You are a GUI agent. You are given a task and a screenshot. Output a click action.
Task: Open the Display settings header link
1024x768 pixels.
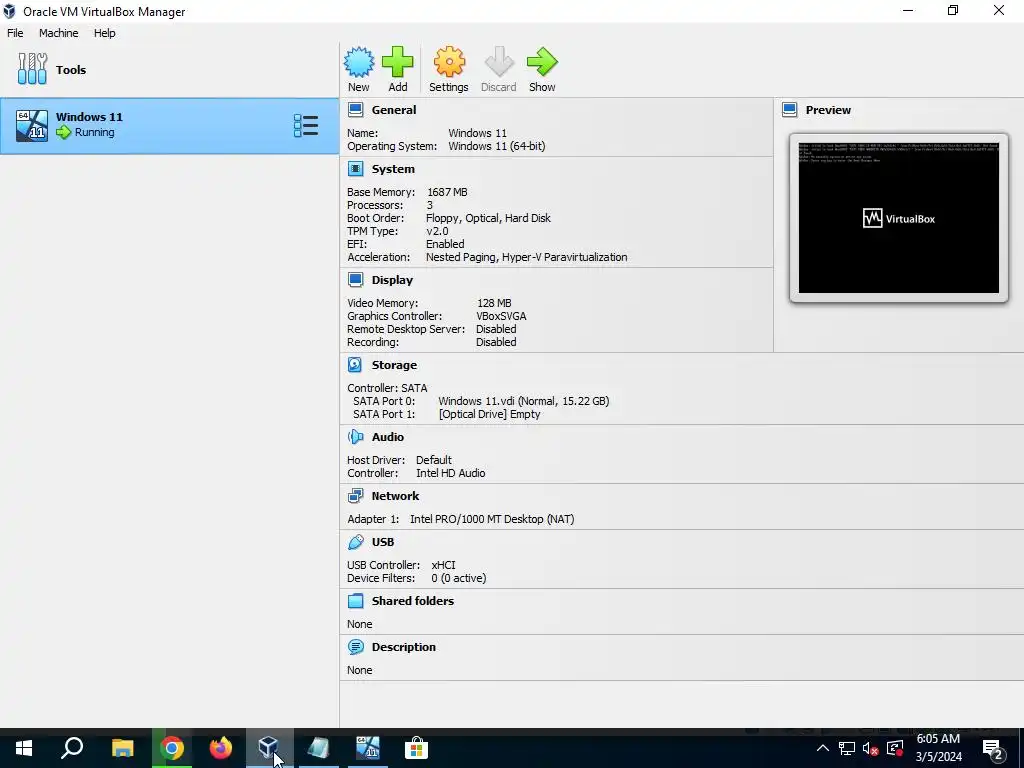click(392, 280)
